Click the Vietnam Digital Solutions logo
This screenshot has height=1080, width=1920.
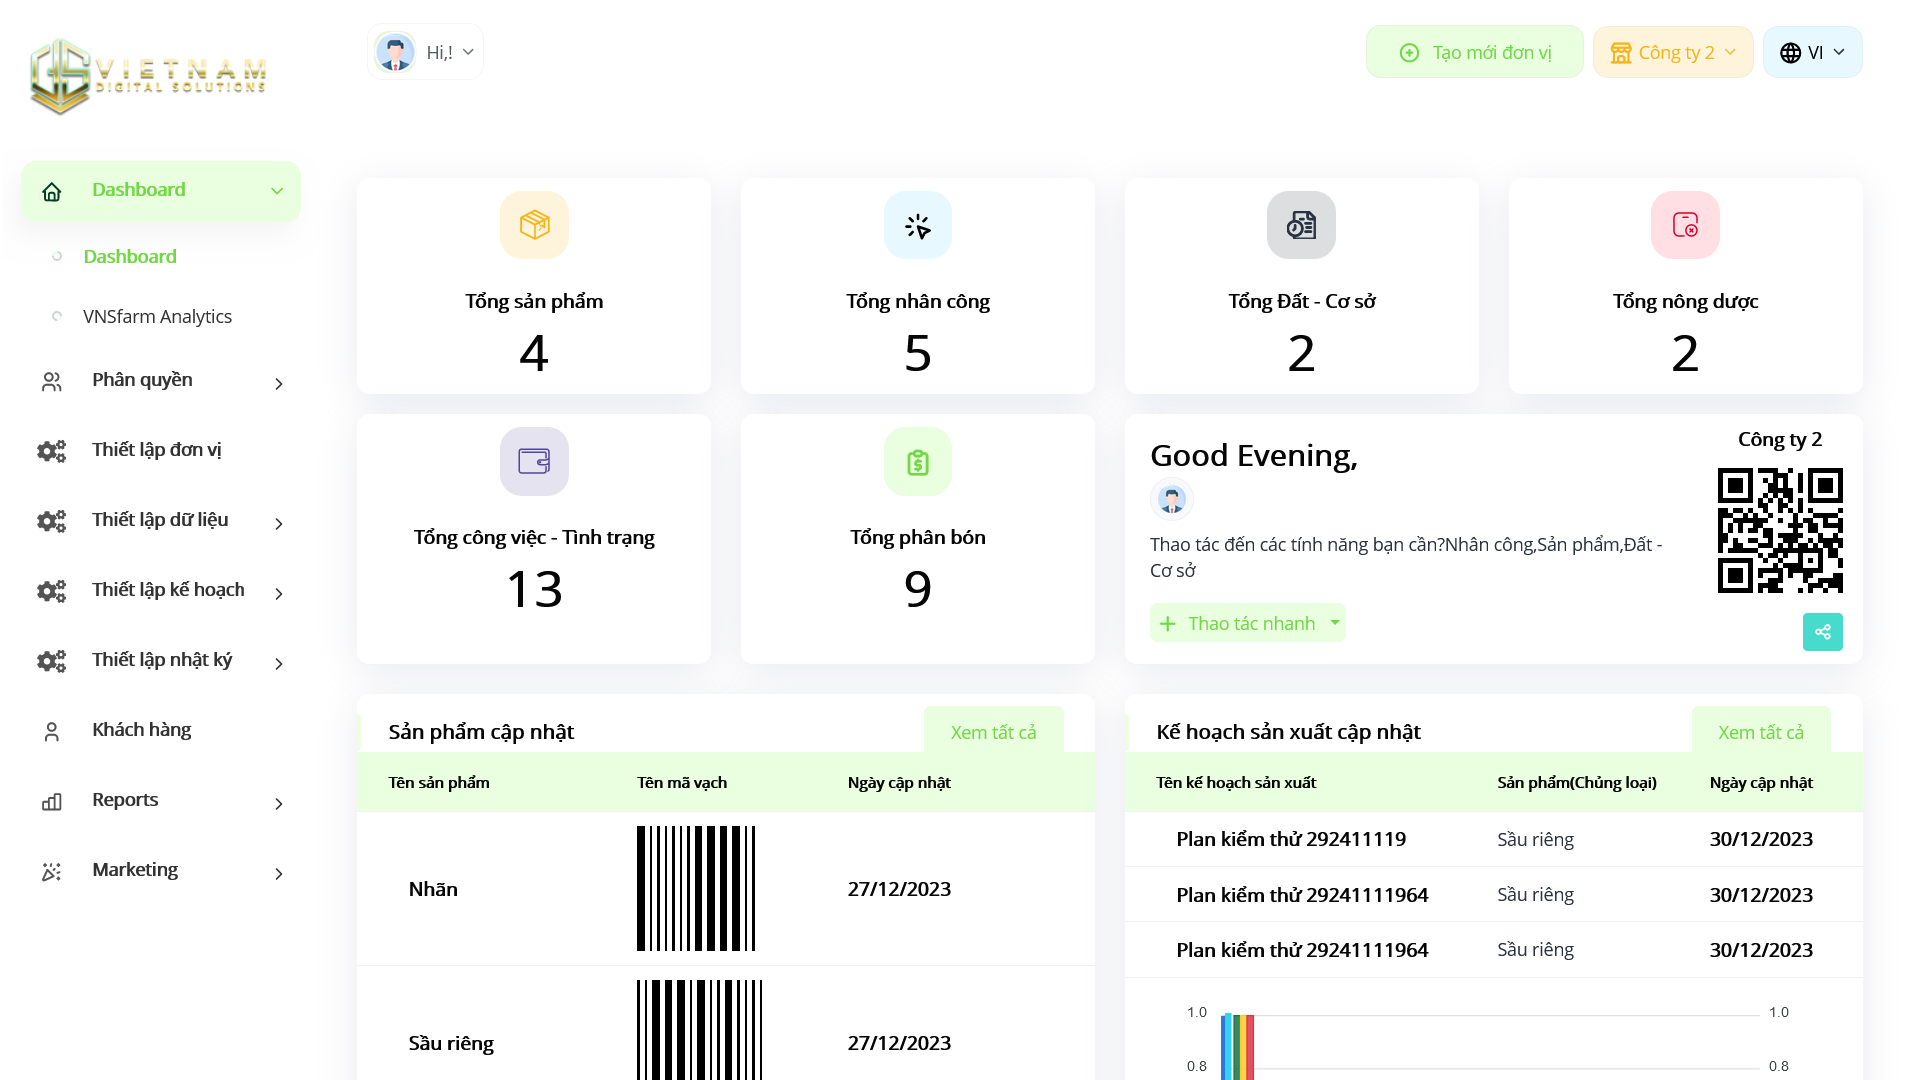coord(148,76)
